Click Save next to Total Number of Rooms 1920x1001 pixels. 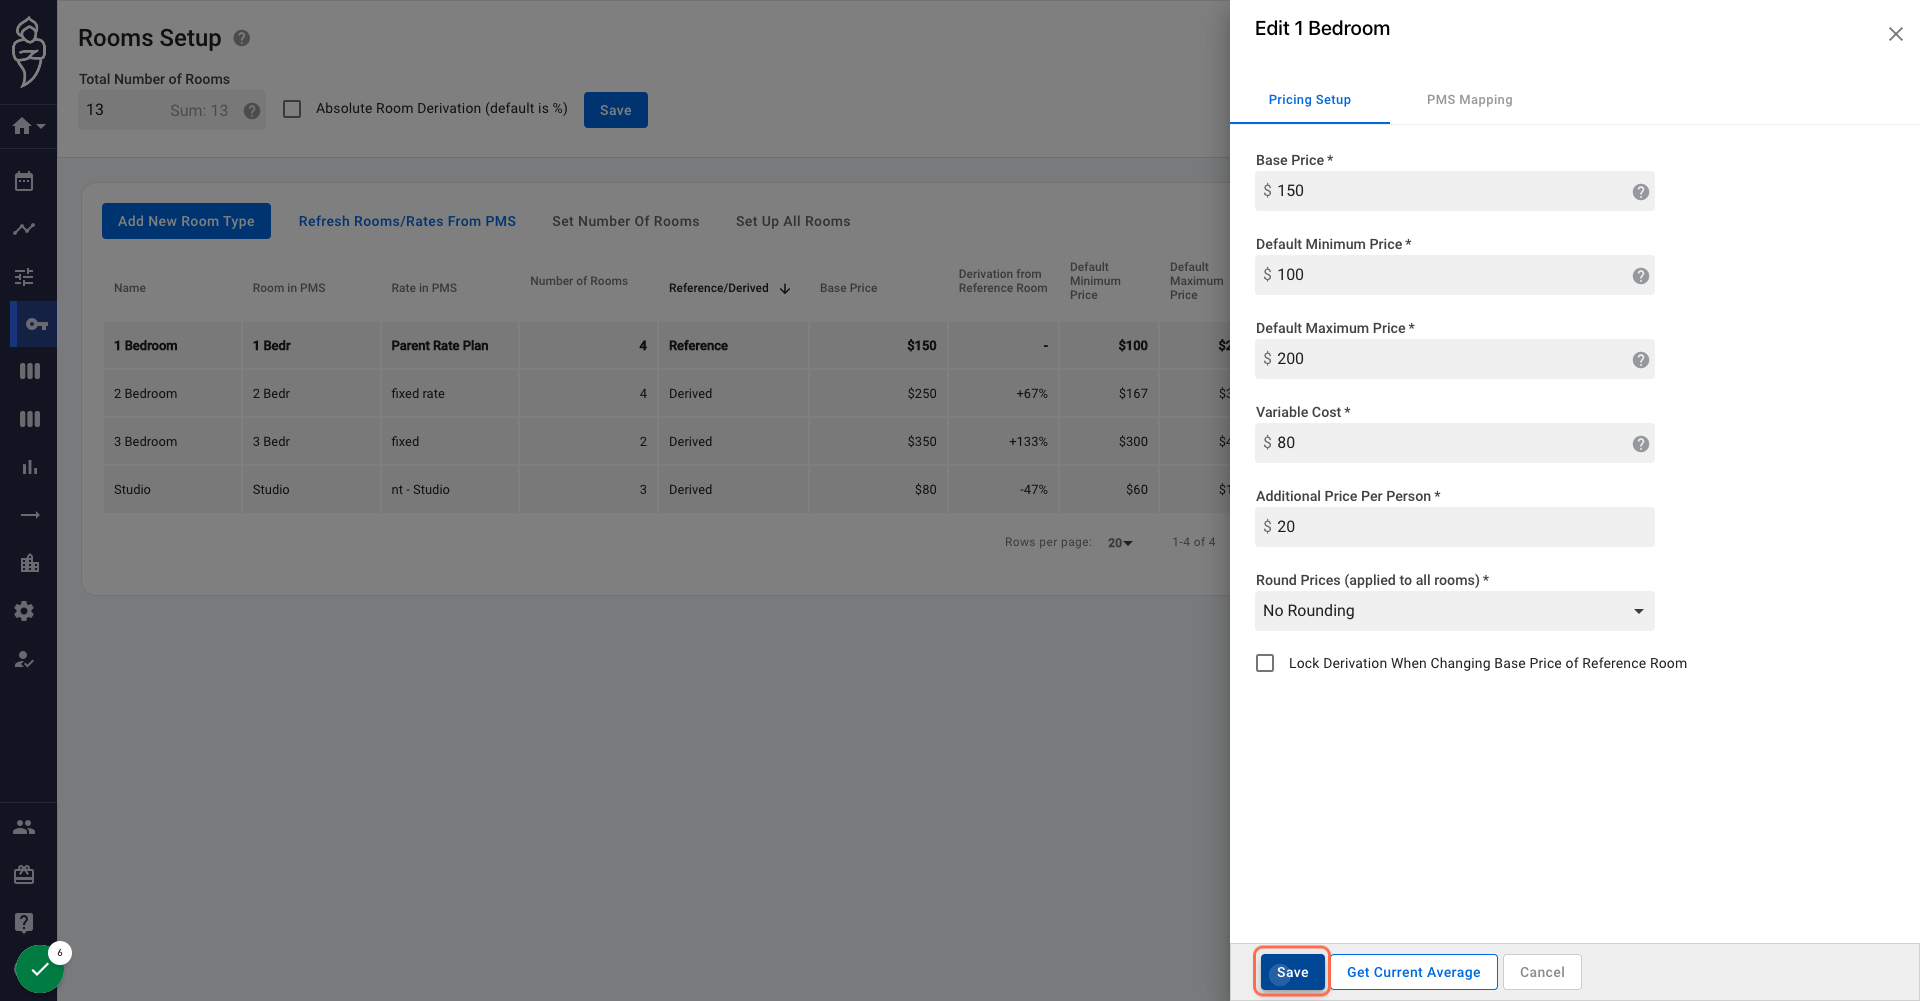tap(616, 110)
